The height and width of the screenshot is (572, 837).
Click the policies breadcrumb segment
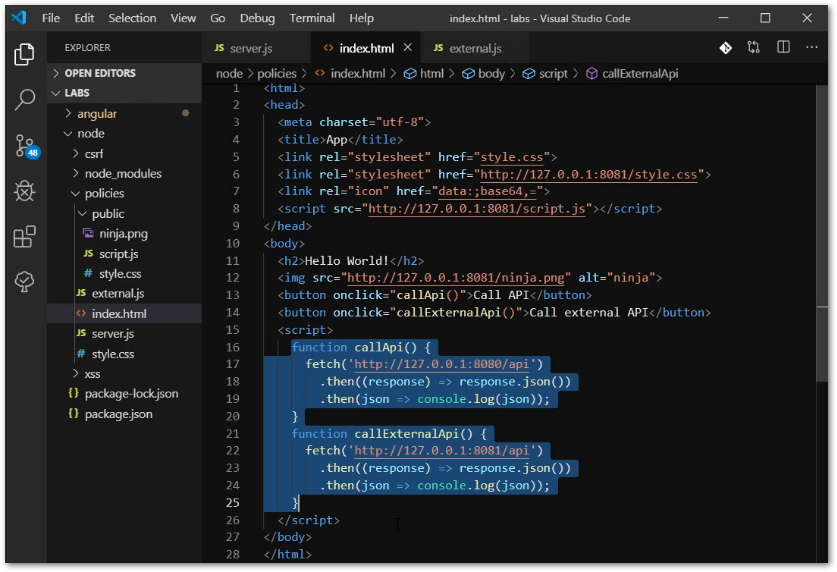pos(277,74)
